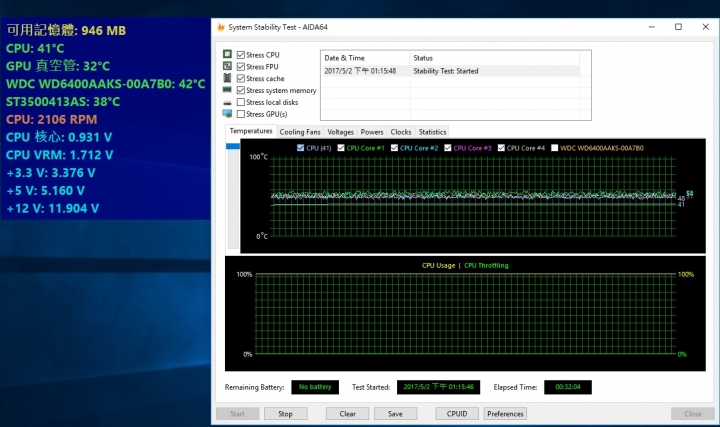
Task: Click the +5 V 5.160 V reading
Action: point(45,191)
